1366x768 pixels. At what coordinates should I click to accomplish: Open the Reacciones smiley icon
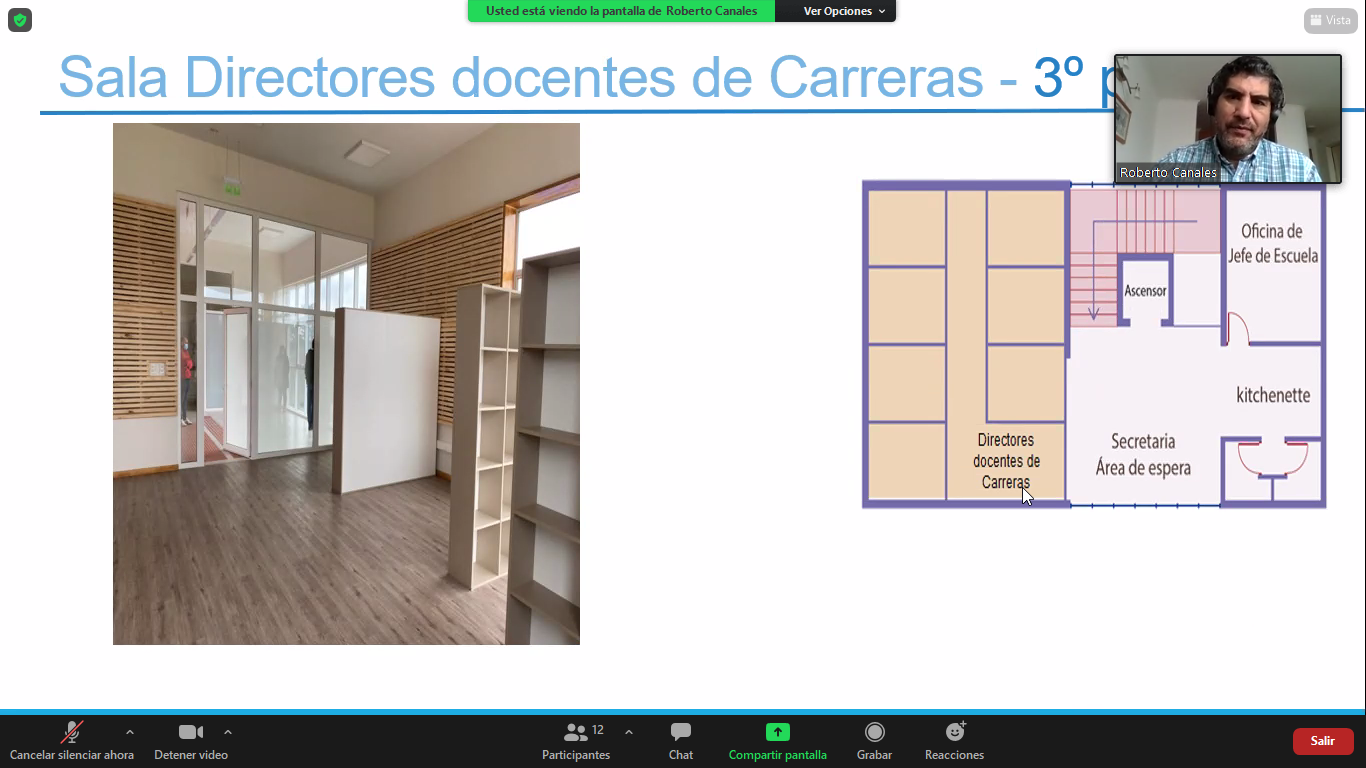tap(954, 732)
